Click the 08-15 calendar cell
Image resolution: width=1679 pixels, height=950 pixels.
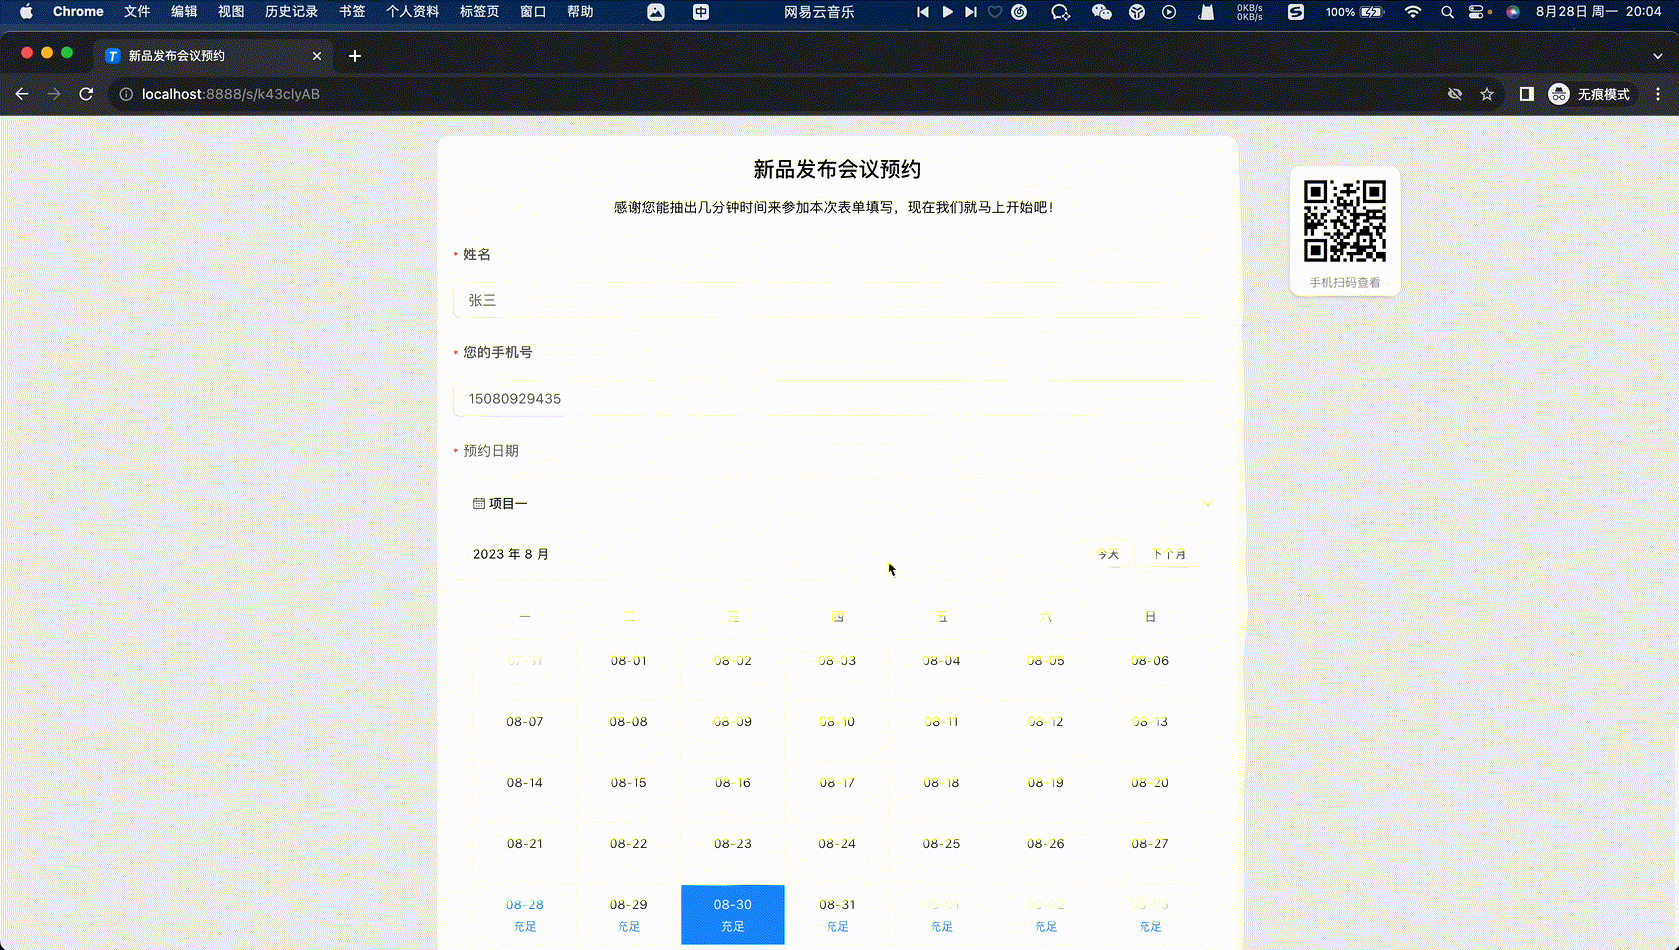(629, 792)
